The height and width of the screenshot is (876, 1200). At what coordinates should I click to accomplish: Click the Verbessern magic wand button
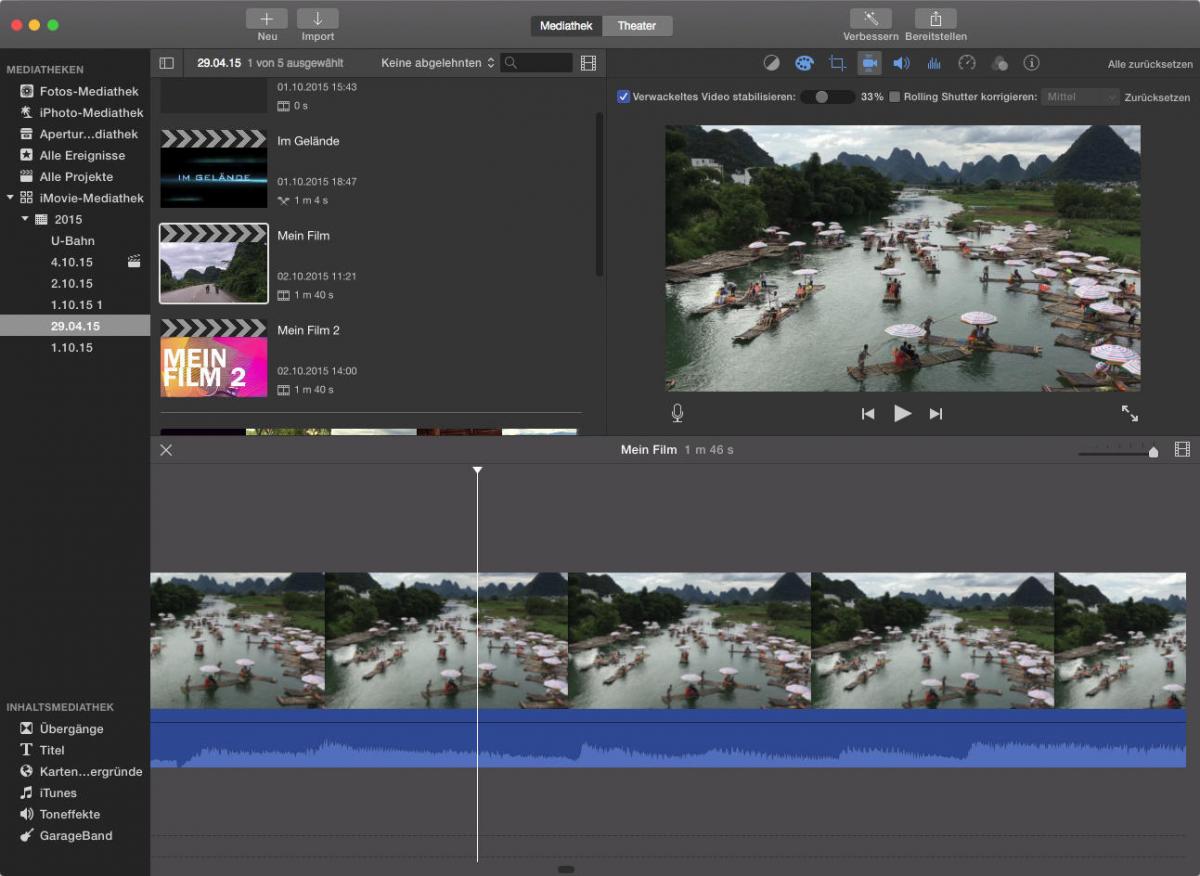click(870, 19)
